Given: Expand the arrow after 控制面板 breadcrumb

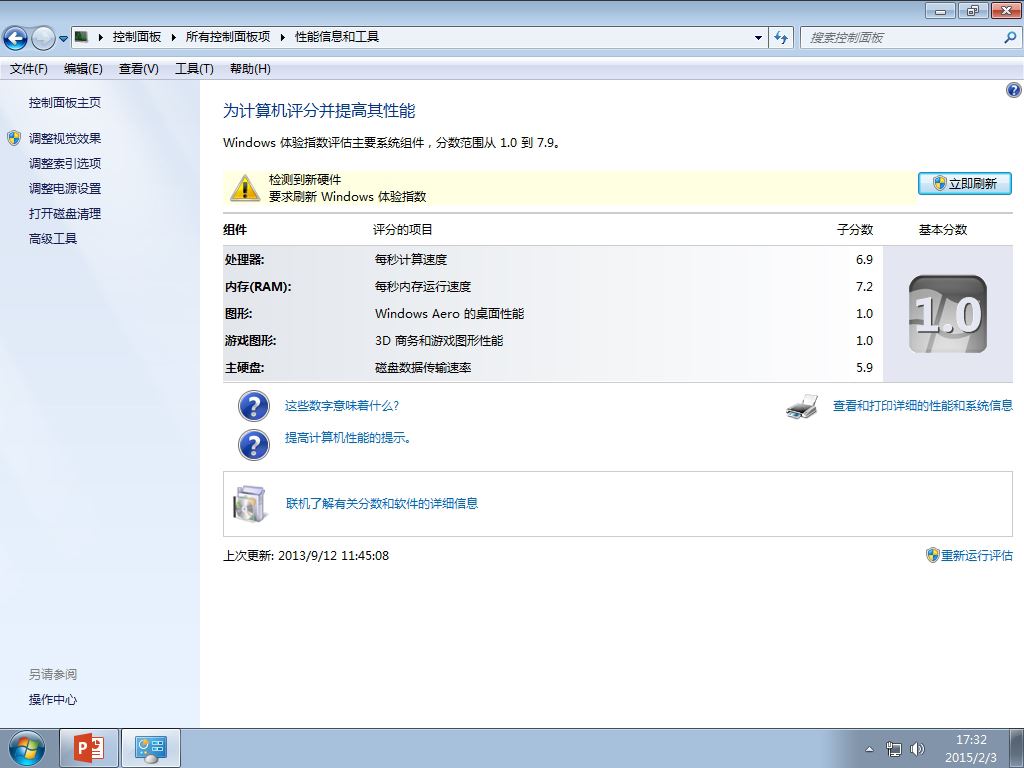Looking at the screenshot, I should coord(174,37).
